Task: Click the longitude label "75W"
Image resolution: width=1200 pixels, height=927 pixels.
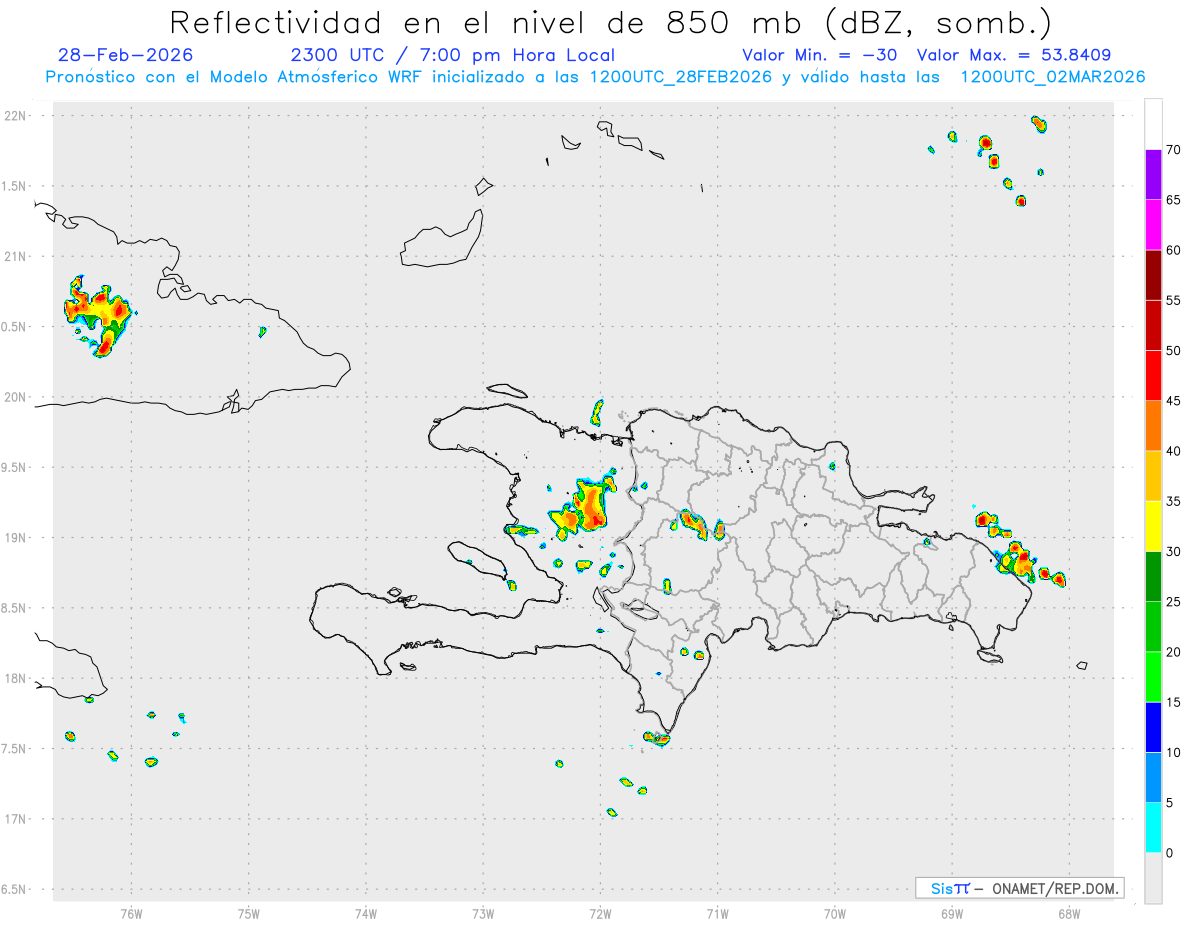Action: click(249, 913)
